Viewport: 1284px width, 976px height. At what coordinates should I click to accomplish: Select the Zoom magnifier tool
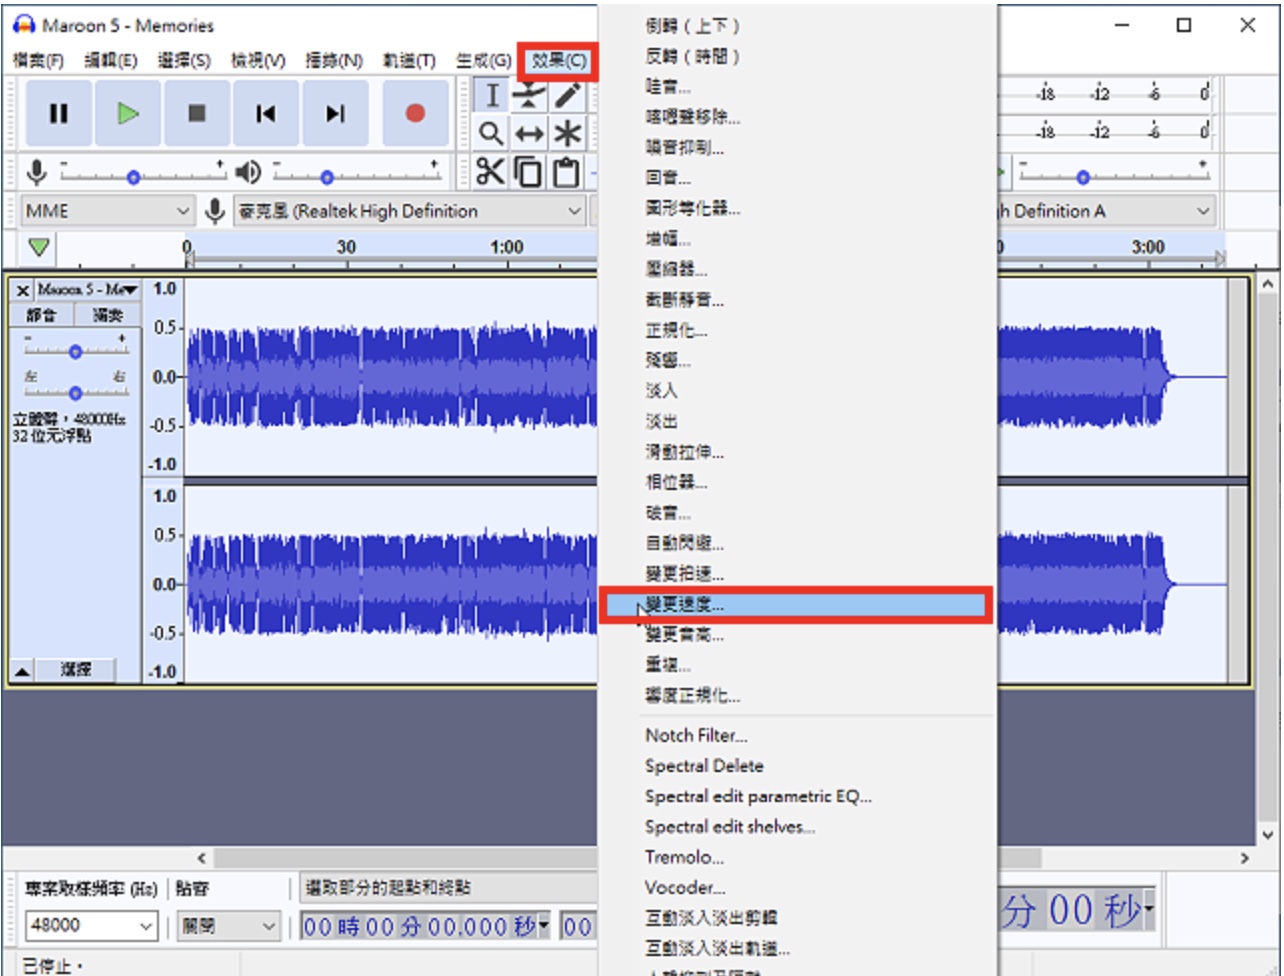[491, 133]
